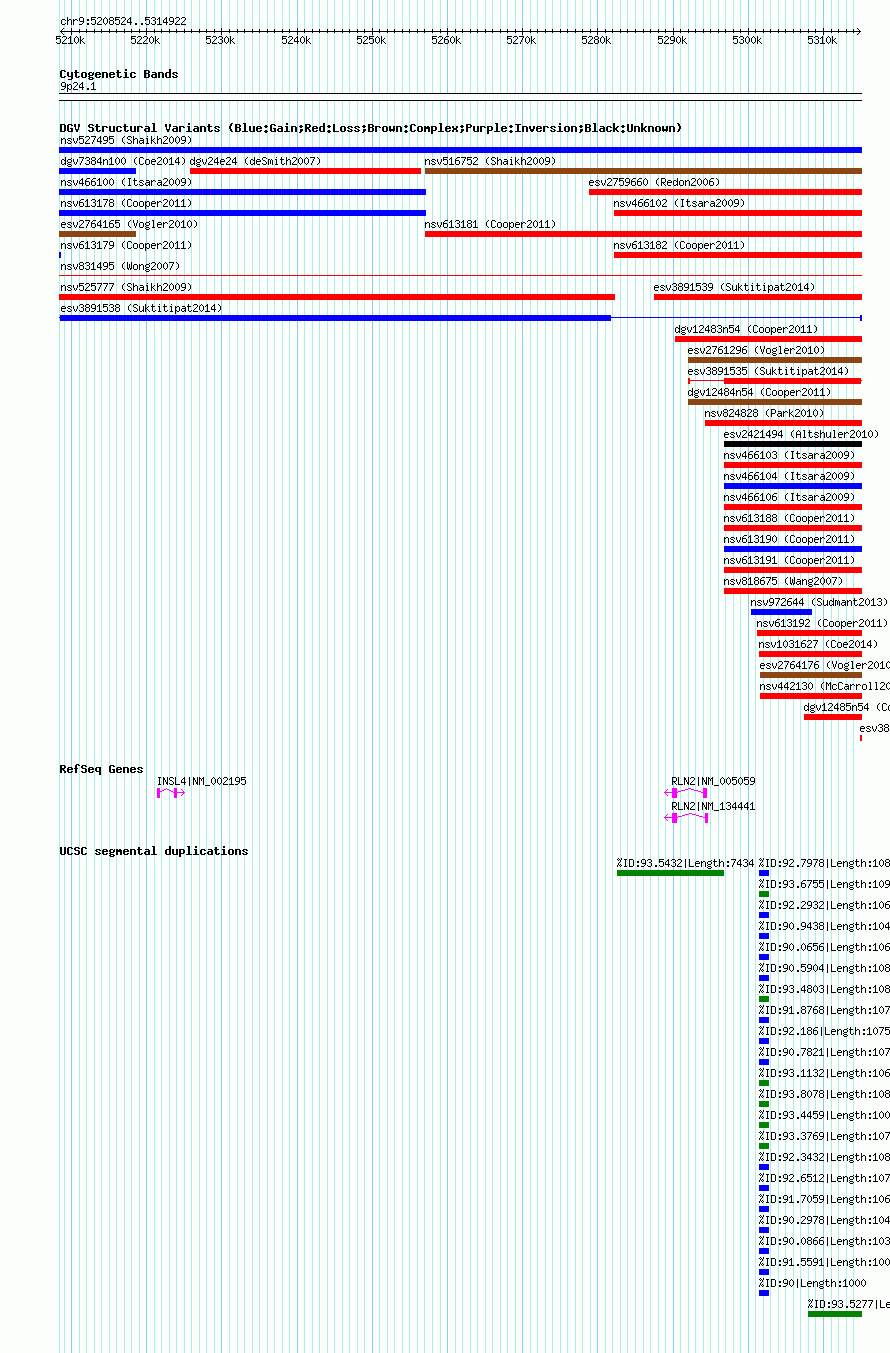Screen dimensions: 890x1353
Task: Select nsv613182 (Cooper2011) label
Action: 680,245
